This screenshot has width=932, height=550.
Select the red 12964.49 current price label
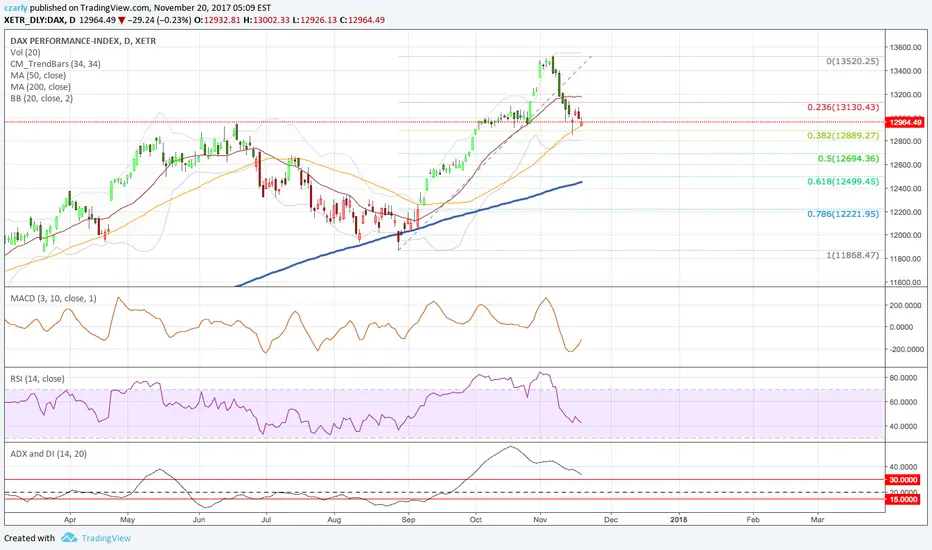click(904, 122)
